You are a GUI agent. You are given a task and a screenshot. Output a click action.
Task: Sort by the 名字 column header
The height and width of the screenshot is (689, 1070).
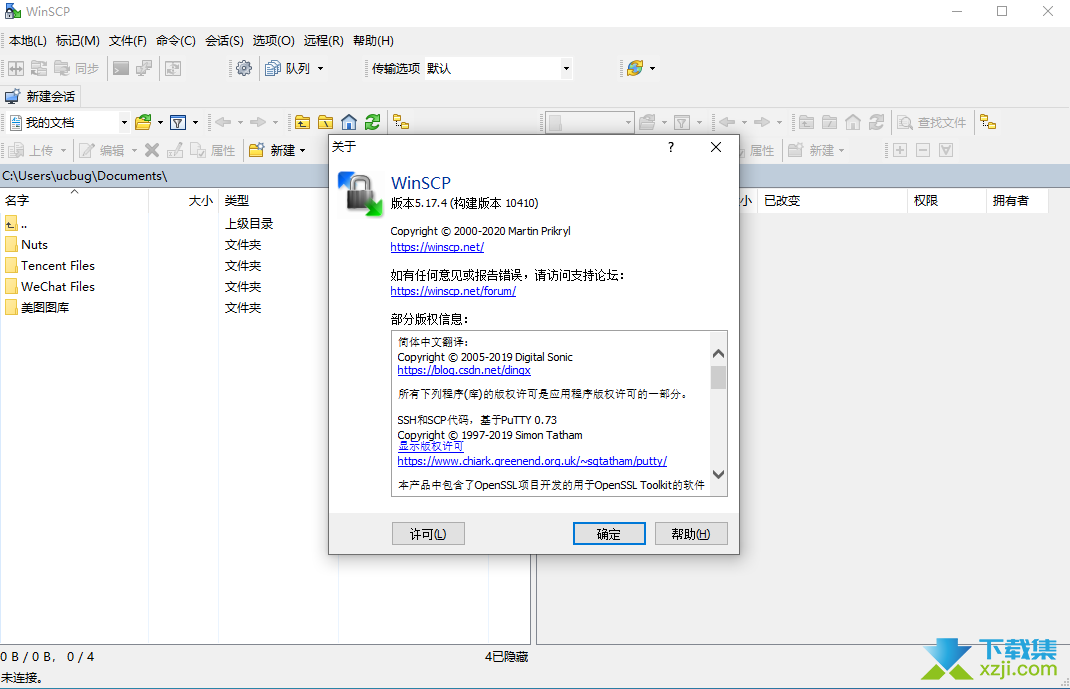[74, 201]
